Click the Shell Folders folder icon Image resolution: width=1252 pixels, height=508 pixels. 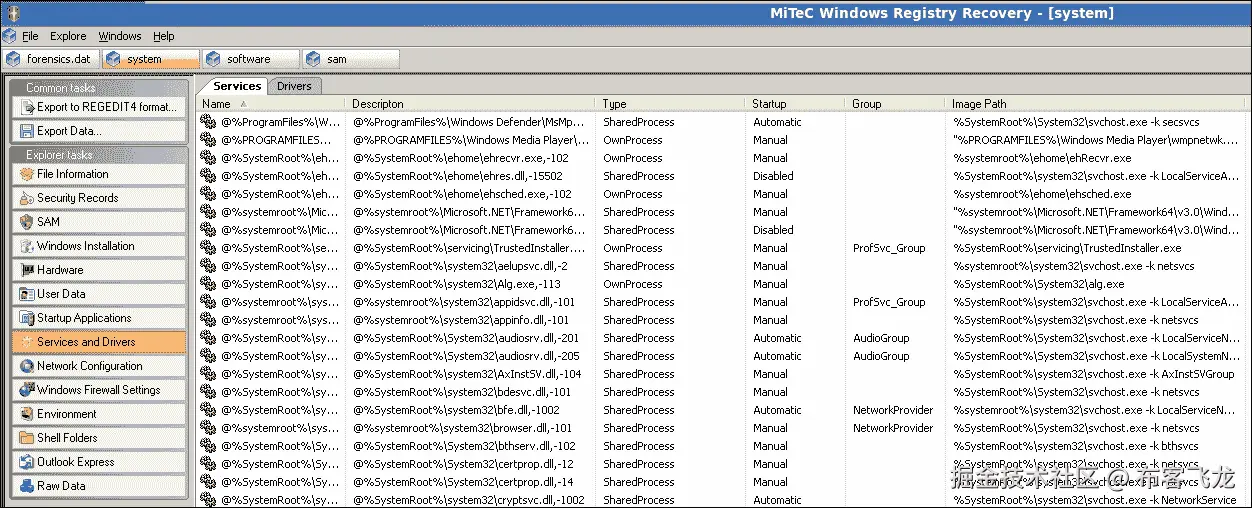(x=26, y=438)
